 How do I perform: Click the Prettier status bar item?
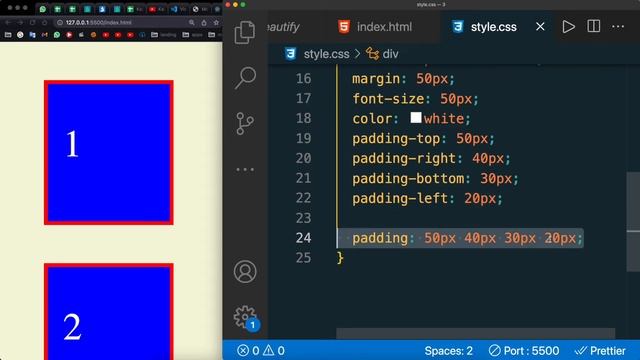pyautogui.click(x=600, y=351)
